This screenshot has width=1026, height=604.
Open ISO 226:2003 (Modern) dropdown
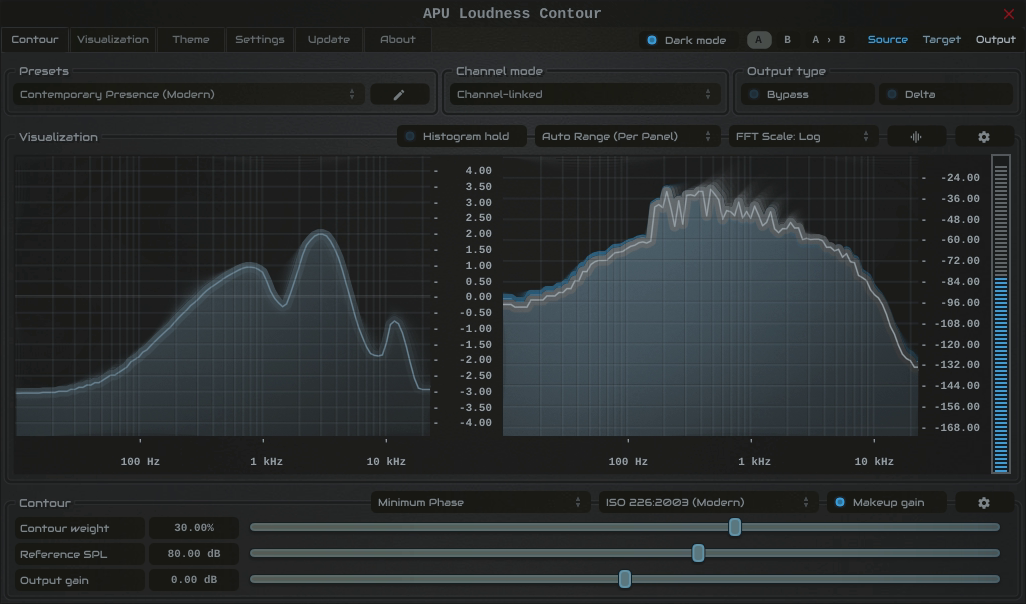(708, 503)
